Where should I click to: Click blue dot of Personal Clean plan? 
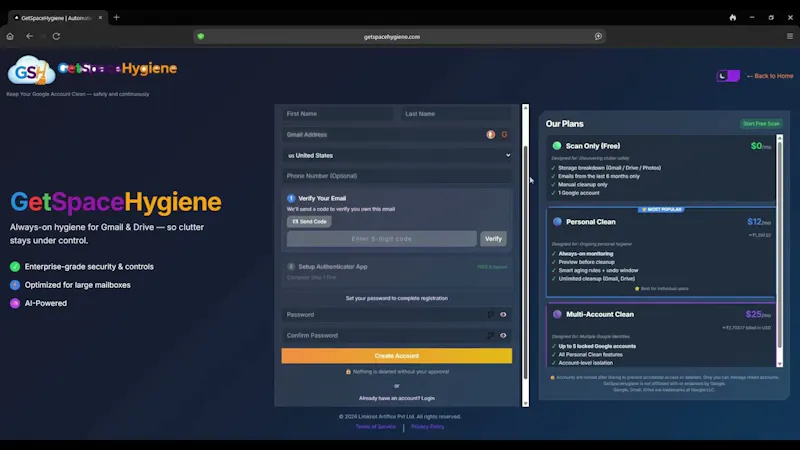[557, 222]
